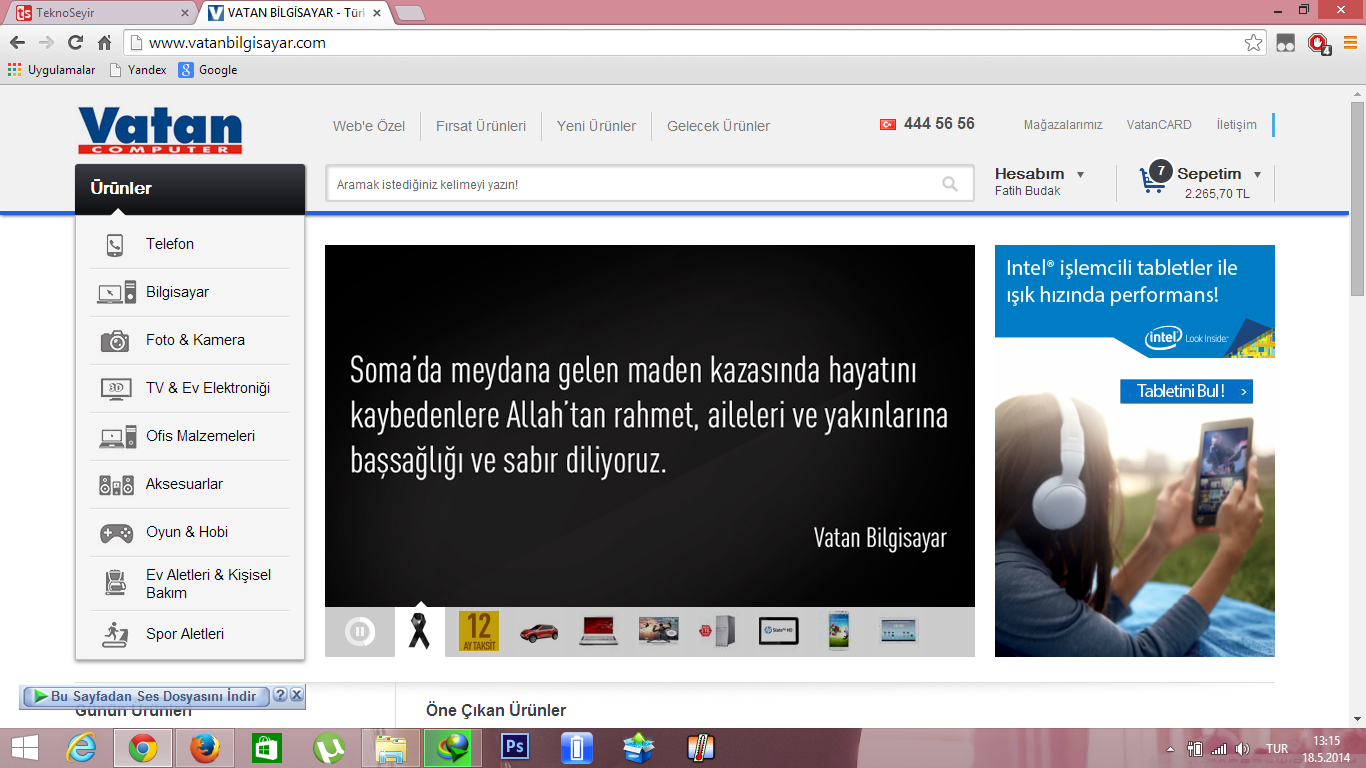Open a new browser tab
This screenshot has width=1366, height=768.
[x=410, y=13]
